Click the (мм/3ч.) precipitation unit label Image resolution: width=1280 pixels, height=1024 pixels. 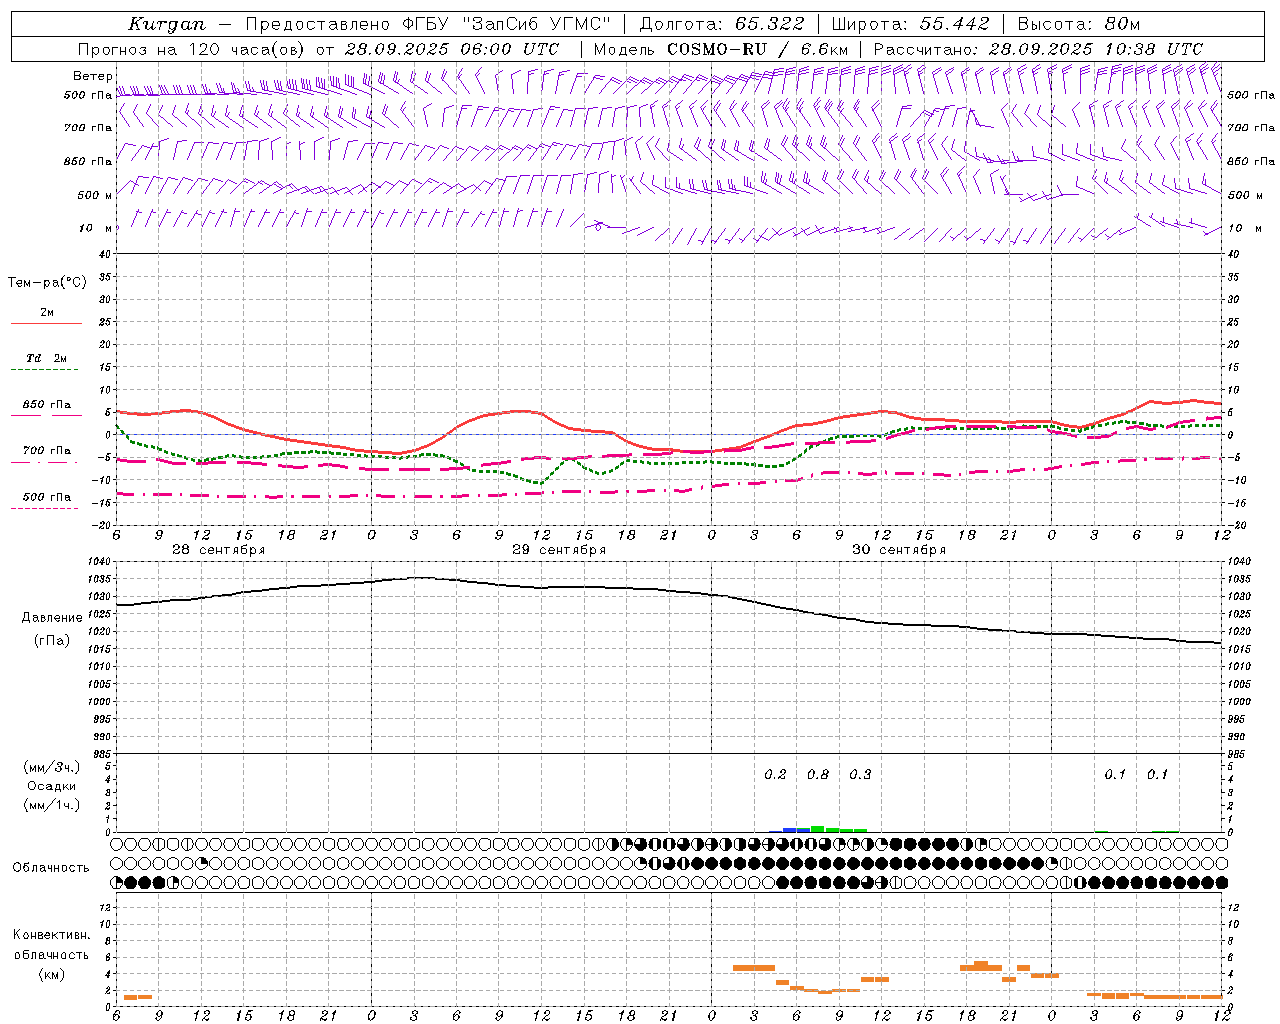[x=52, y=767]
